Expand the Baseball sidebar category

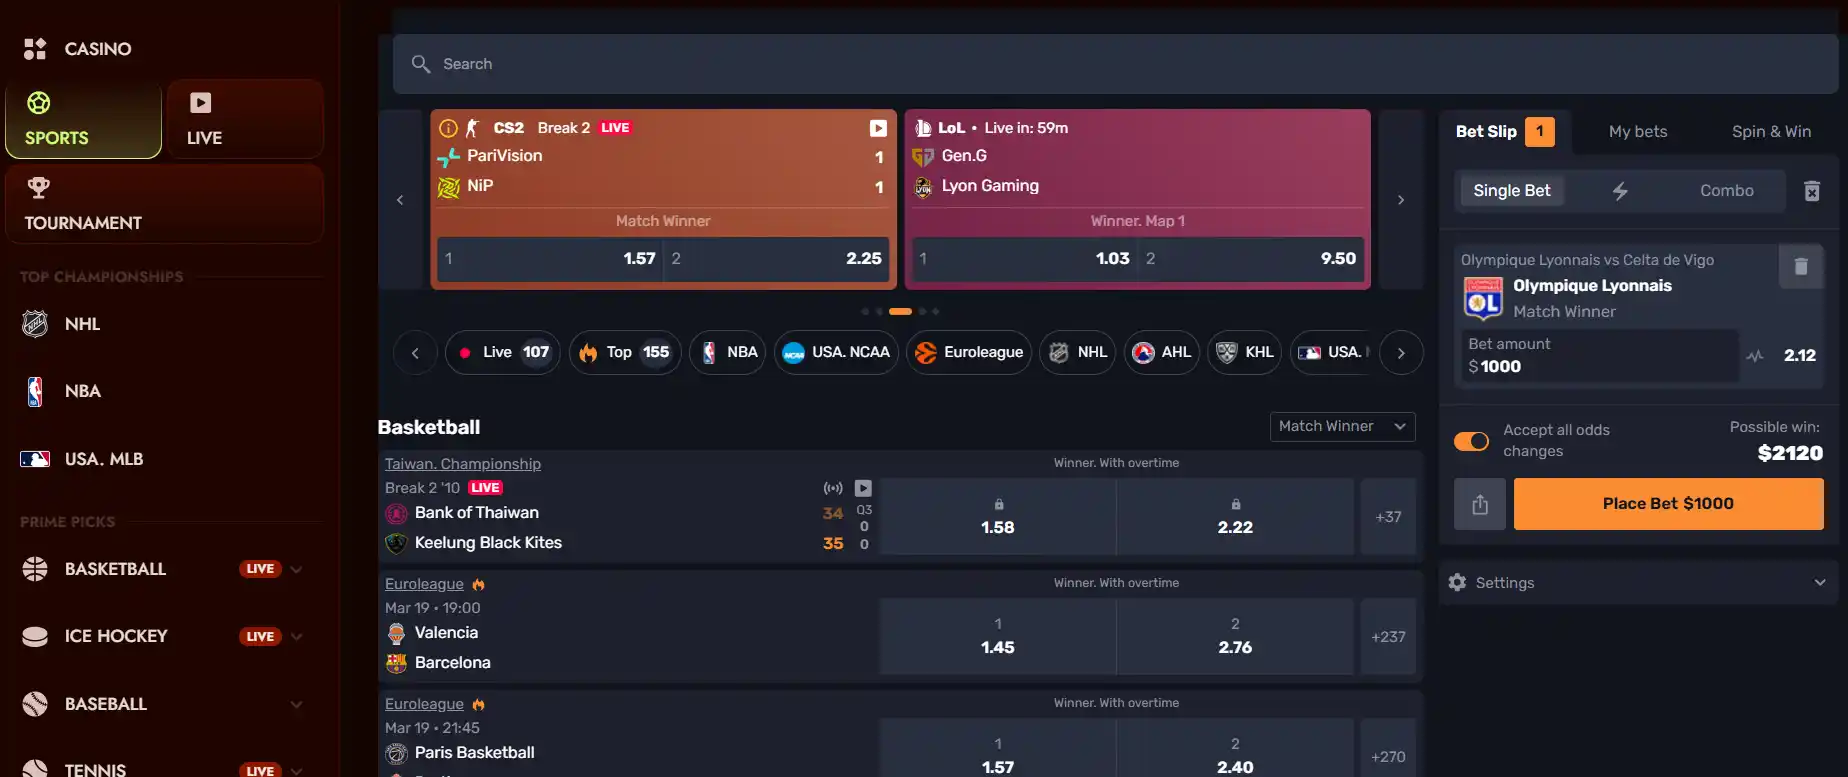[296, 704]
